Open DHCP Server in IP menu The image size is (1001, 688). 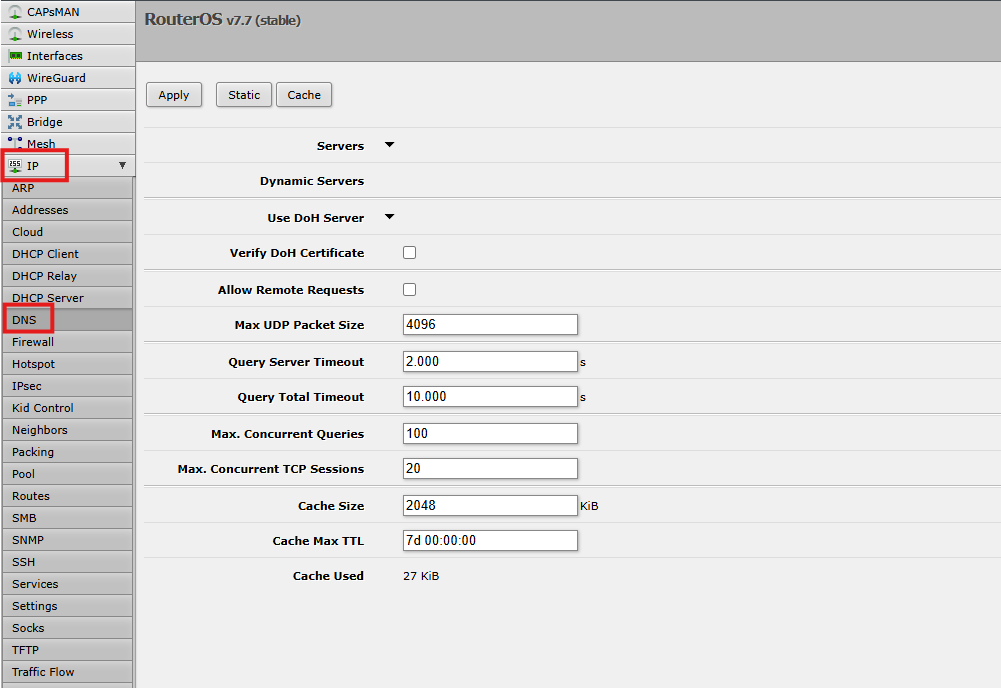click(48, 298)
